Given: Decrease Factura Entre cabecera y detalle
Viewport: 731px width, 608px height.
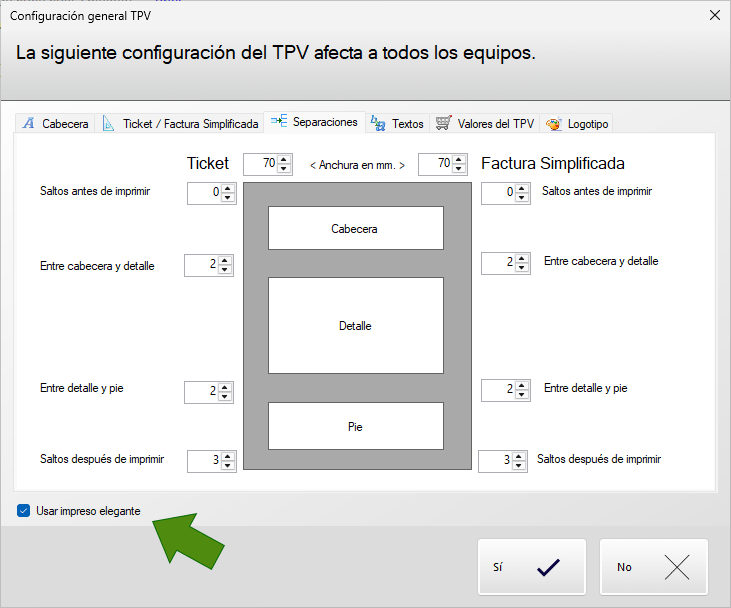Looking at the screenshot, I should point(522,268).
